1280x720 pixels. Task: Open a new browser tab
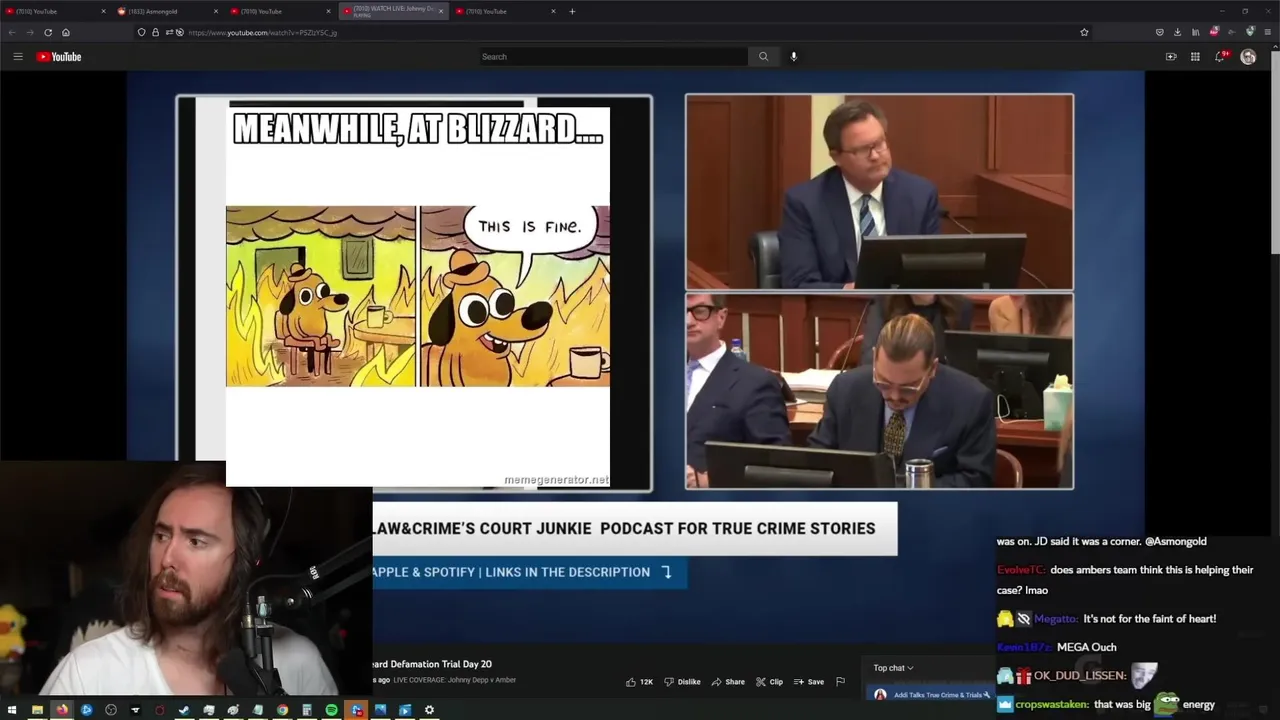point(572,11)
